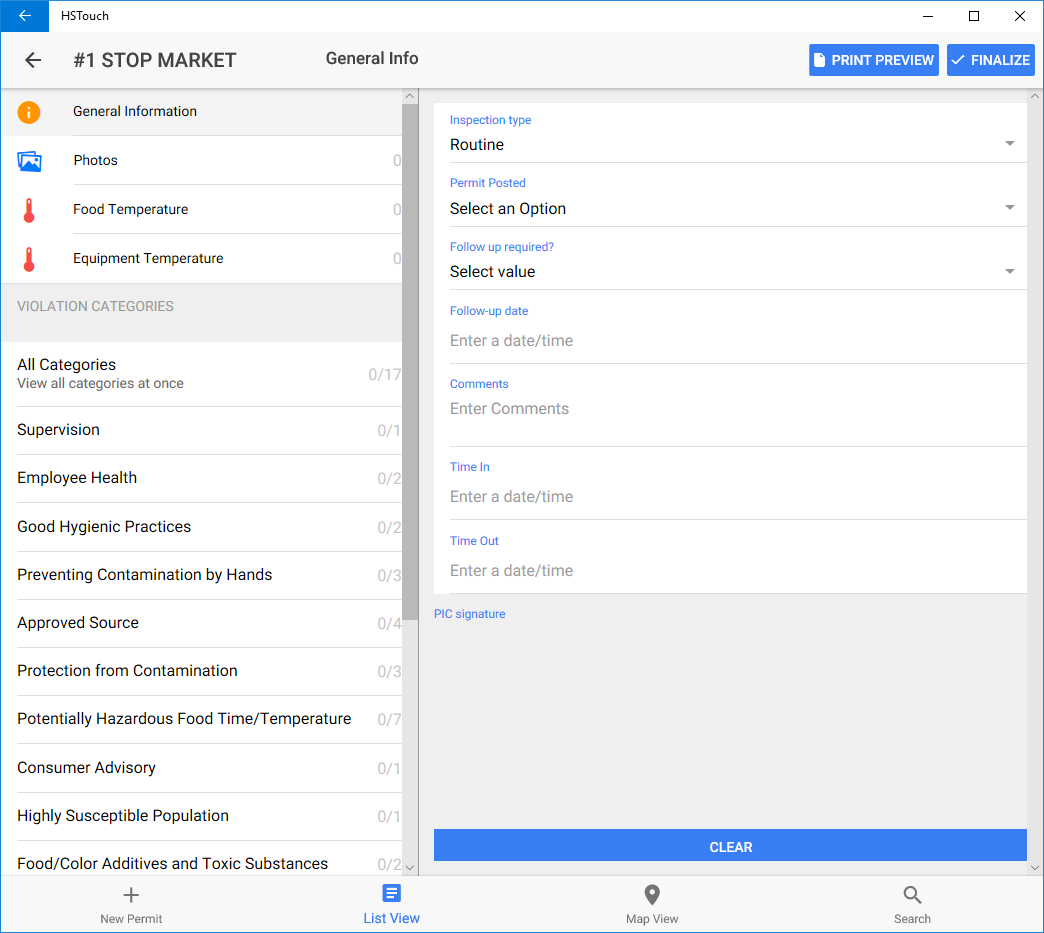Viewport: 1044px width, 933px height.
Task: Select the Supervision category
Action: point(202,430)
